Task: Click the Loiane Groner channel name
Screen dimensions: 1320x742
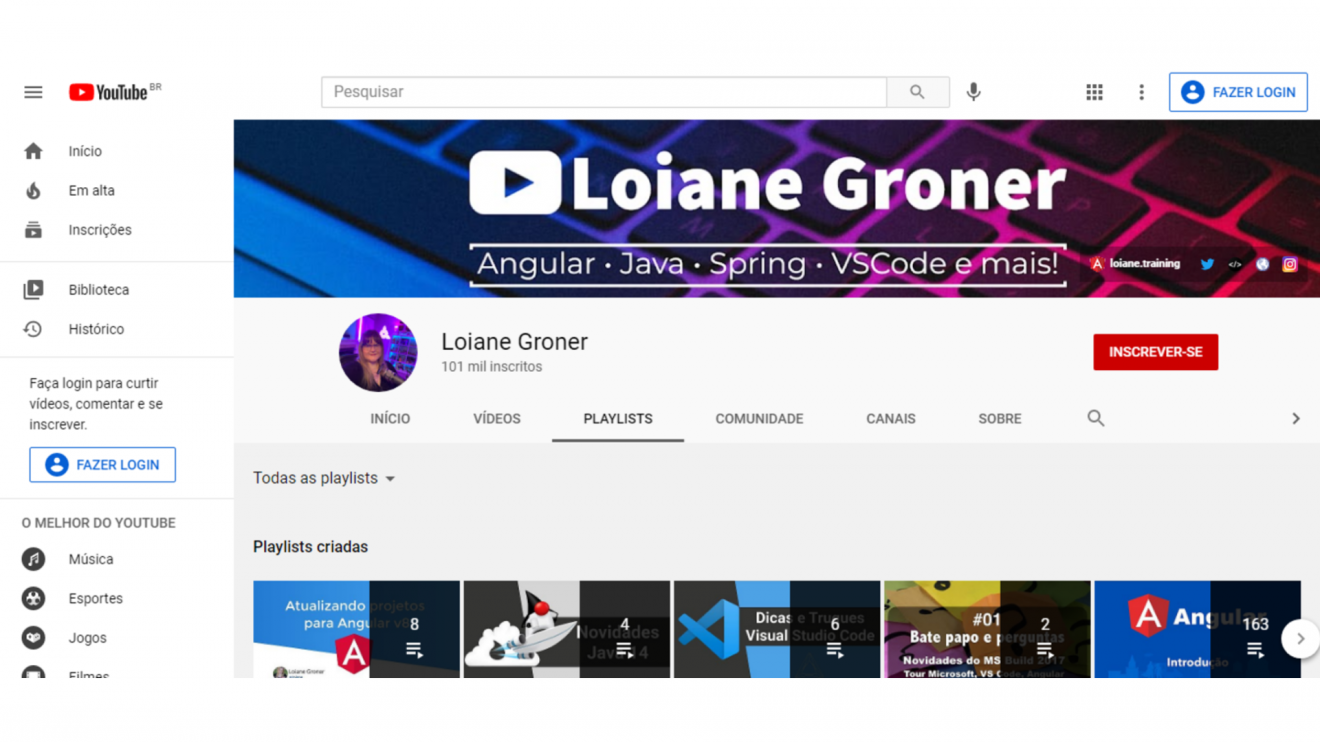Action: point(514,342)
